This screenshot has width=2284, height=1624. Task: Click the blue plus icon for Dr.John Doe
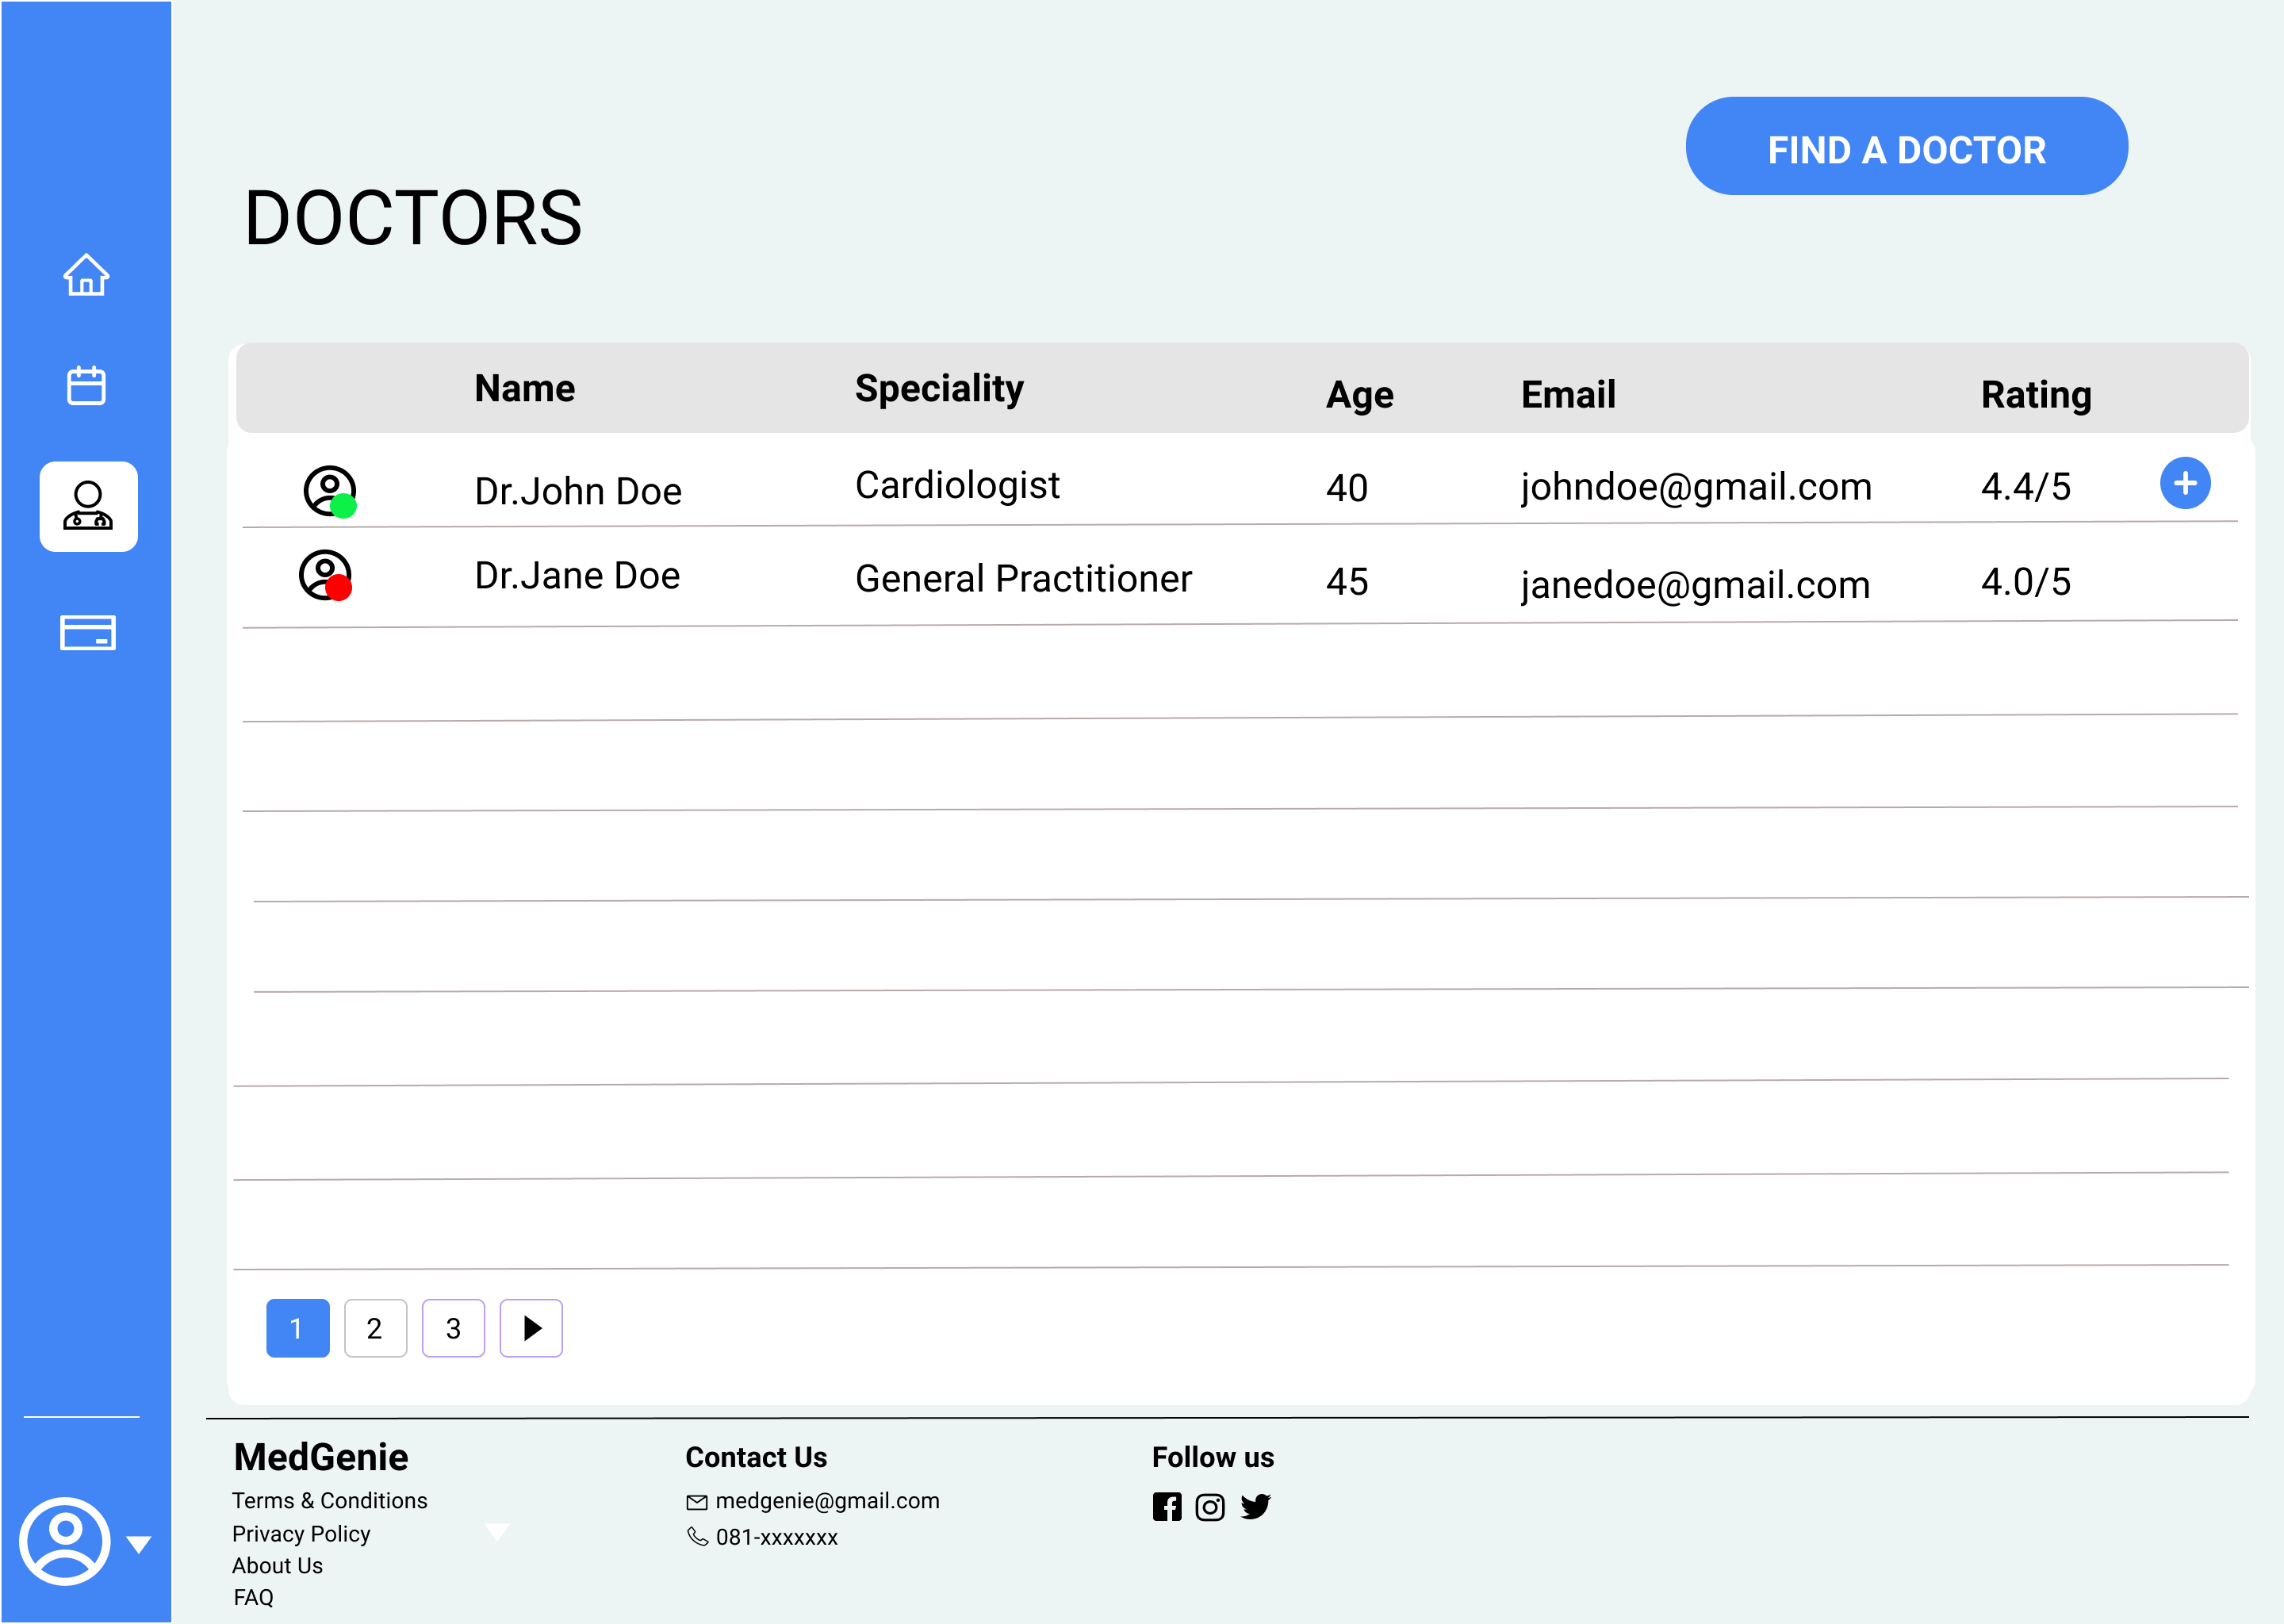(x=2184, y=483)
